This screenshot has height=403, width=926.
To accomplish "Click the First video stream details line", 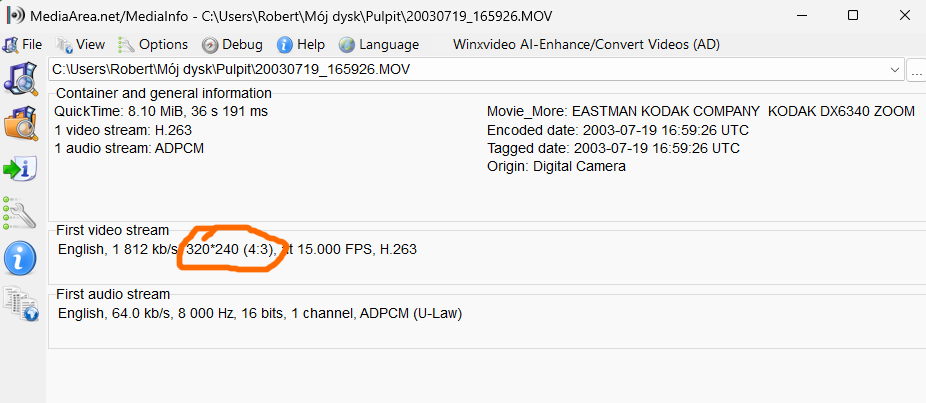I will 237,249.
